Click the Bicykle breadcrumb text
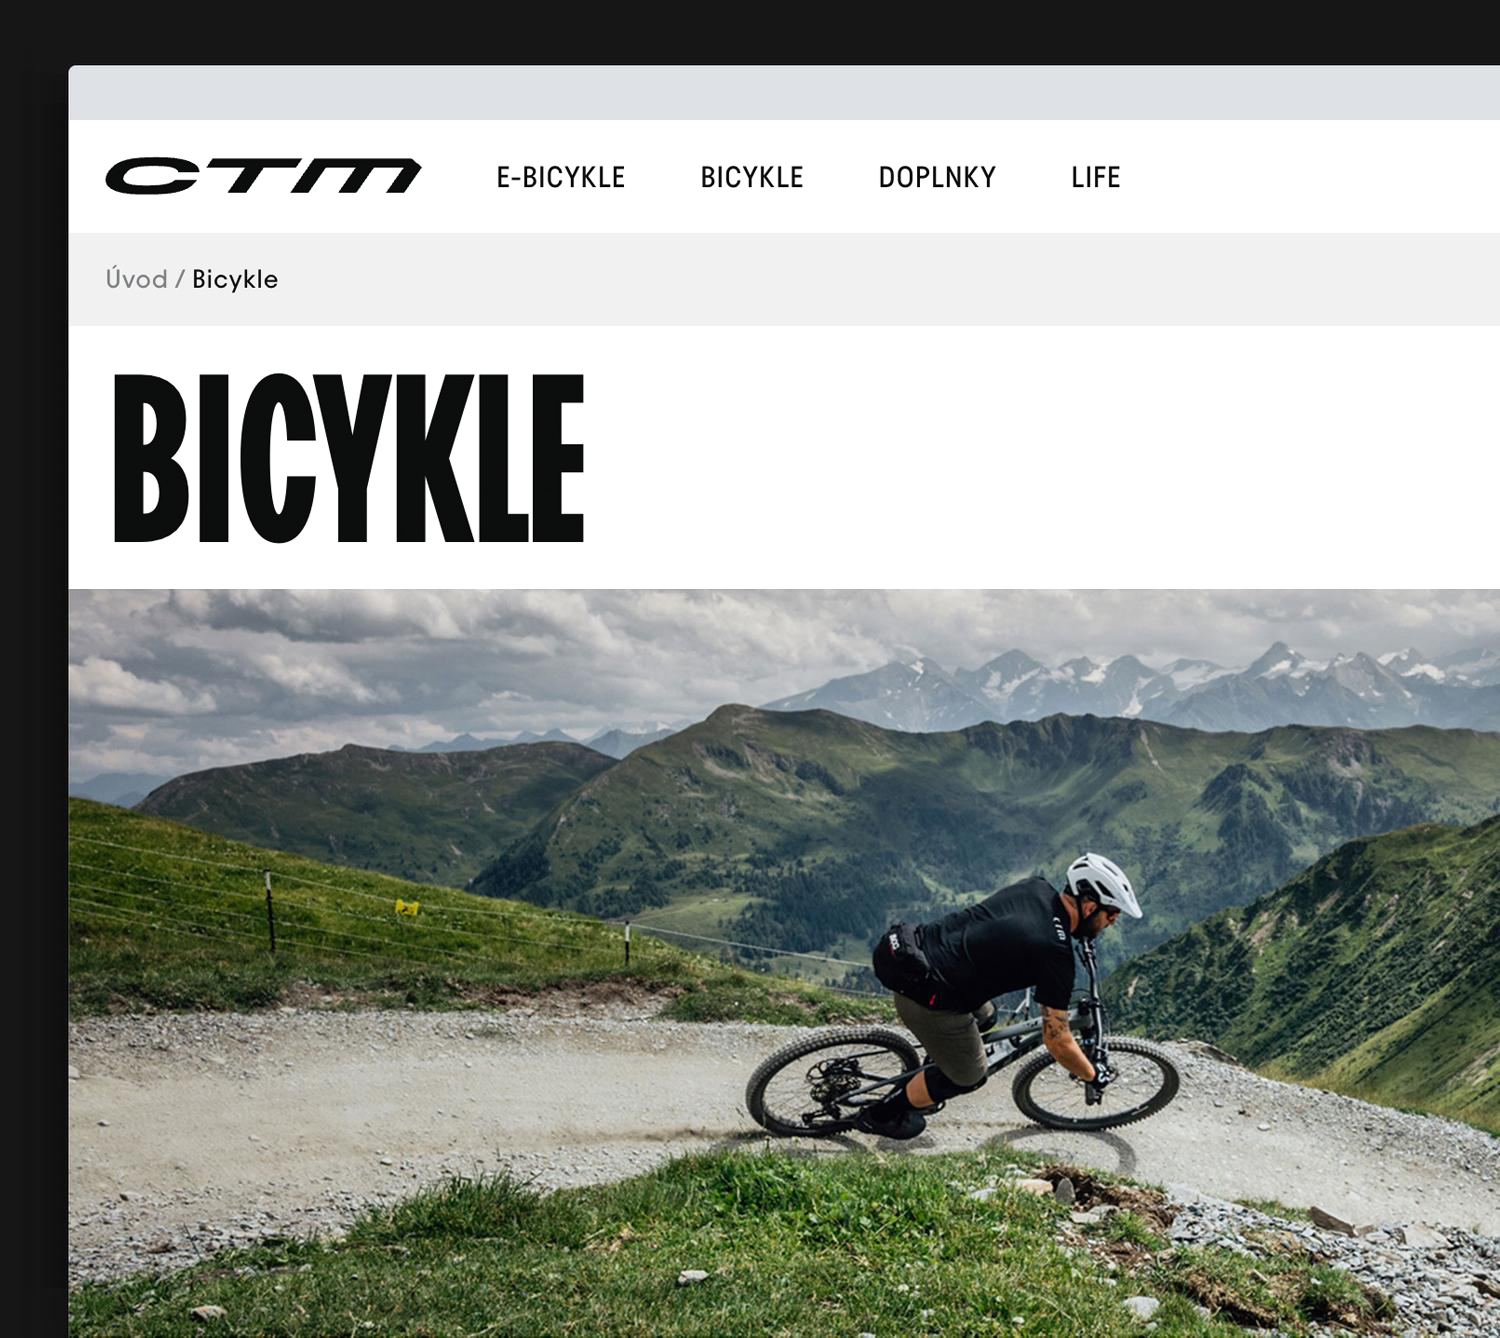Image resolution: width=1500 pixels, height=1338 pixels. point(235,279)
